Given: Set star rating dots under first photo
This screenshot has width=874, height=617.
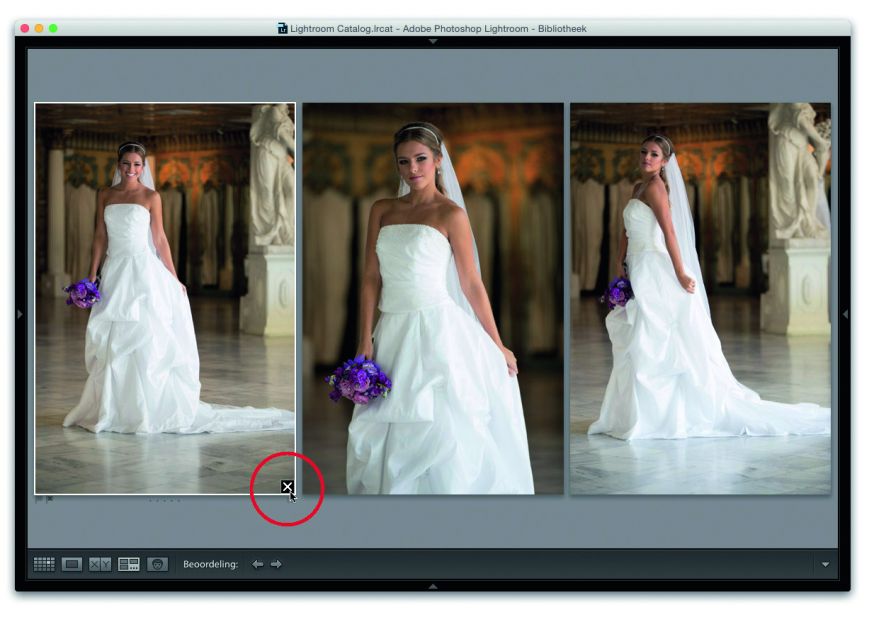Looking at the screenshot, I should (165, 500).
